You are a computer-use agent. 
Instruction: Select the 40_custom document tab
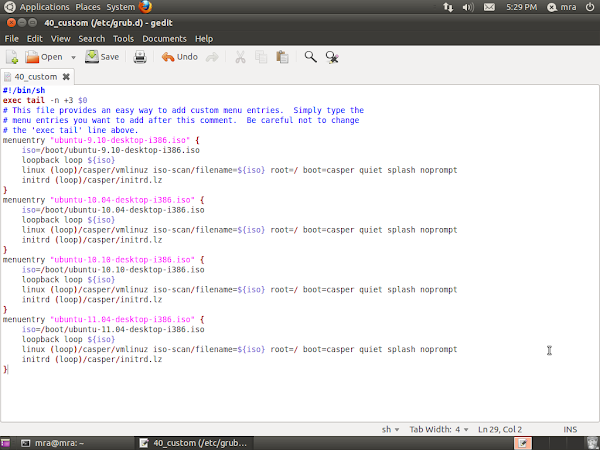(36, 77)
